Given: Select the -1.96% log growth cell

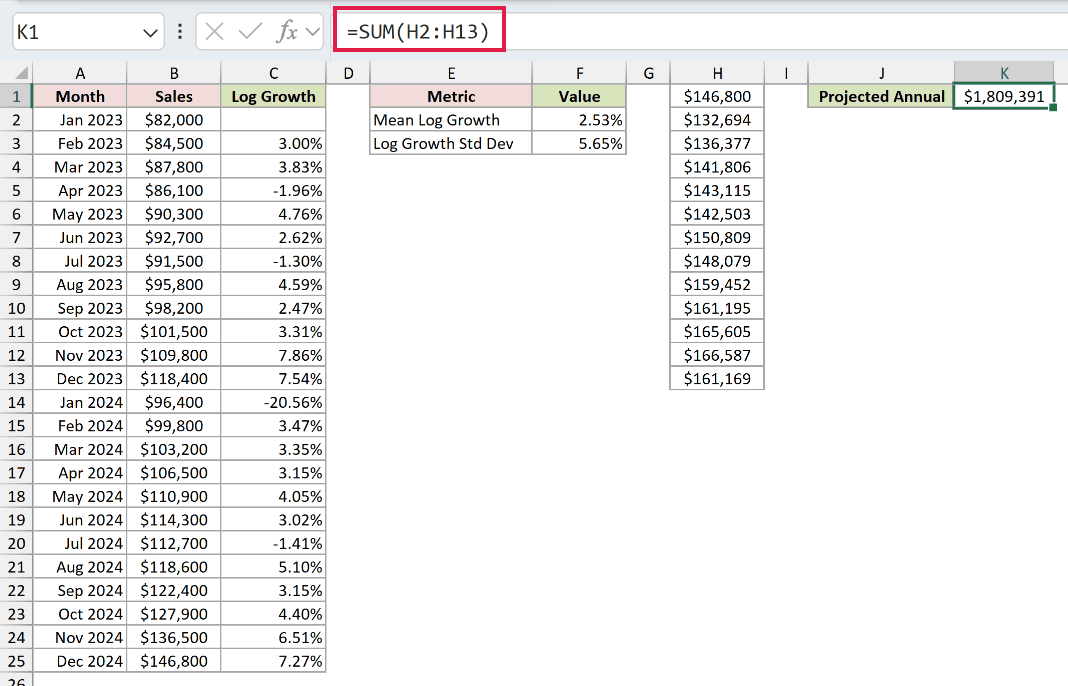Looking at the screenshot, I should click(x=273, y=190).
